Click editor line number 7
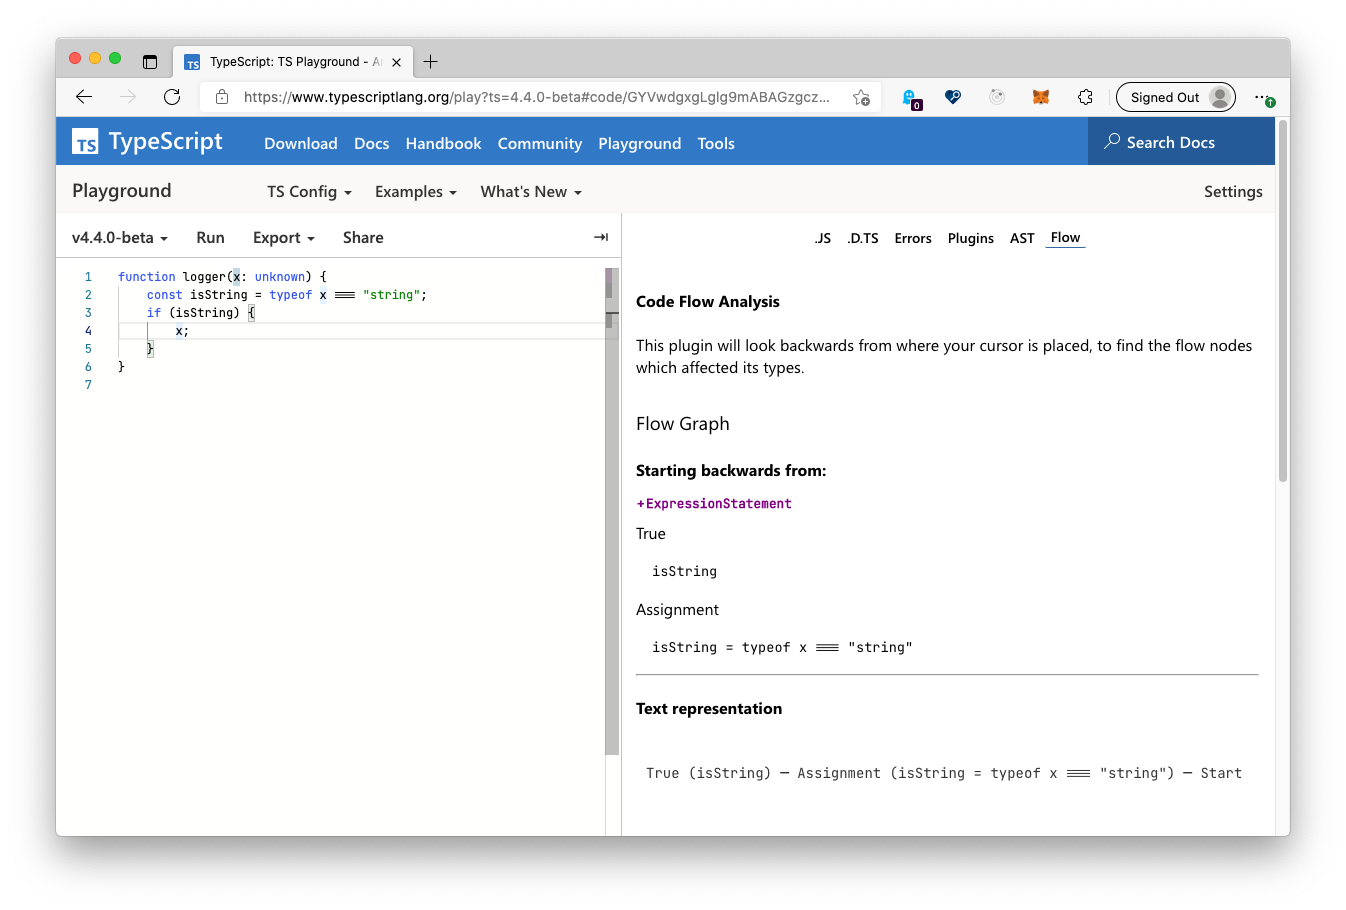 (88, 384)
